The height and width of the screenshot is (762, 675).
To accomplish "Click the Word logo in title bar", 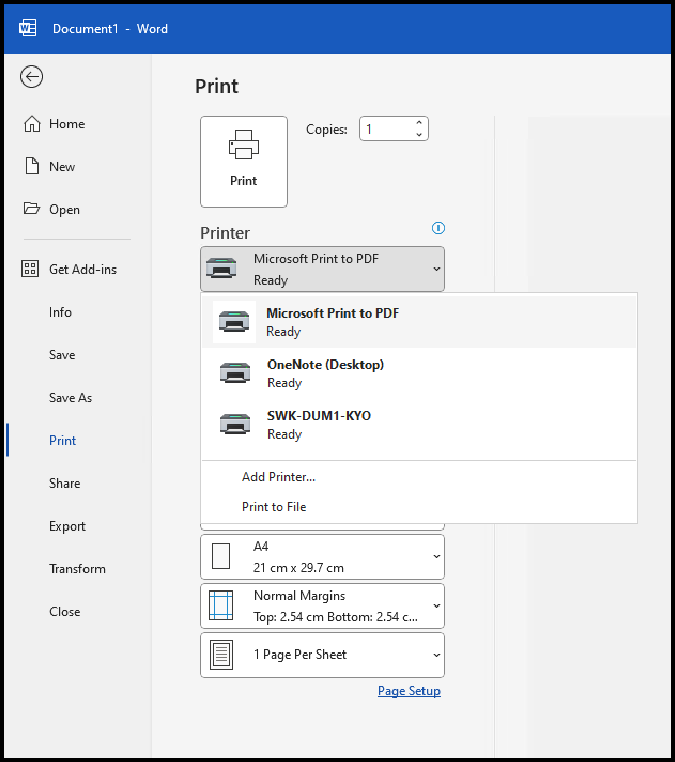I will (28, 28).
